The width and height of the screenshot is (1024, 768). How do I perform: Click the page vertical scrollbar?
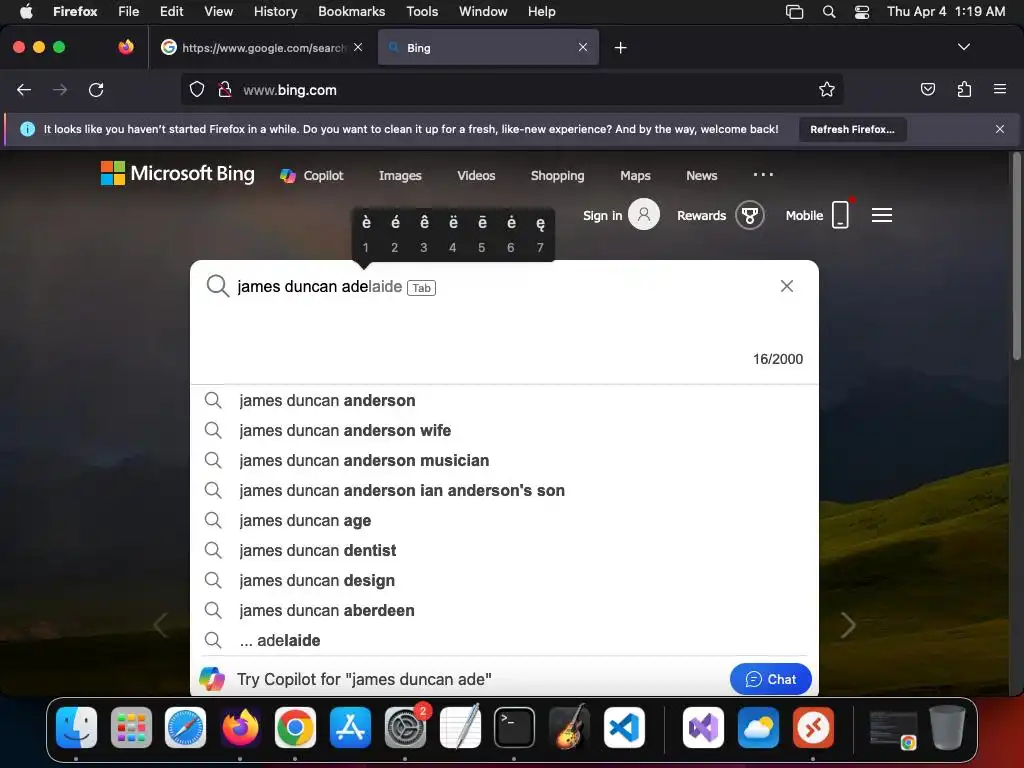1016,256
